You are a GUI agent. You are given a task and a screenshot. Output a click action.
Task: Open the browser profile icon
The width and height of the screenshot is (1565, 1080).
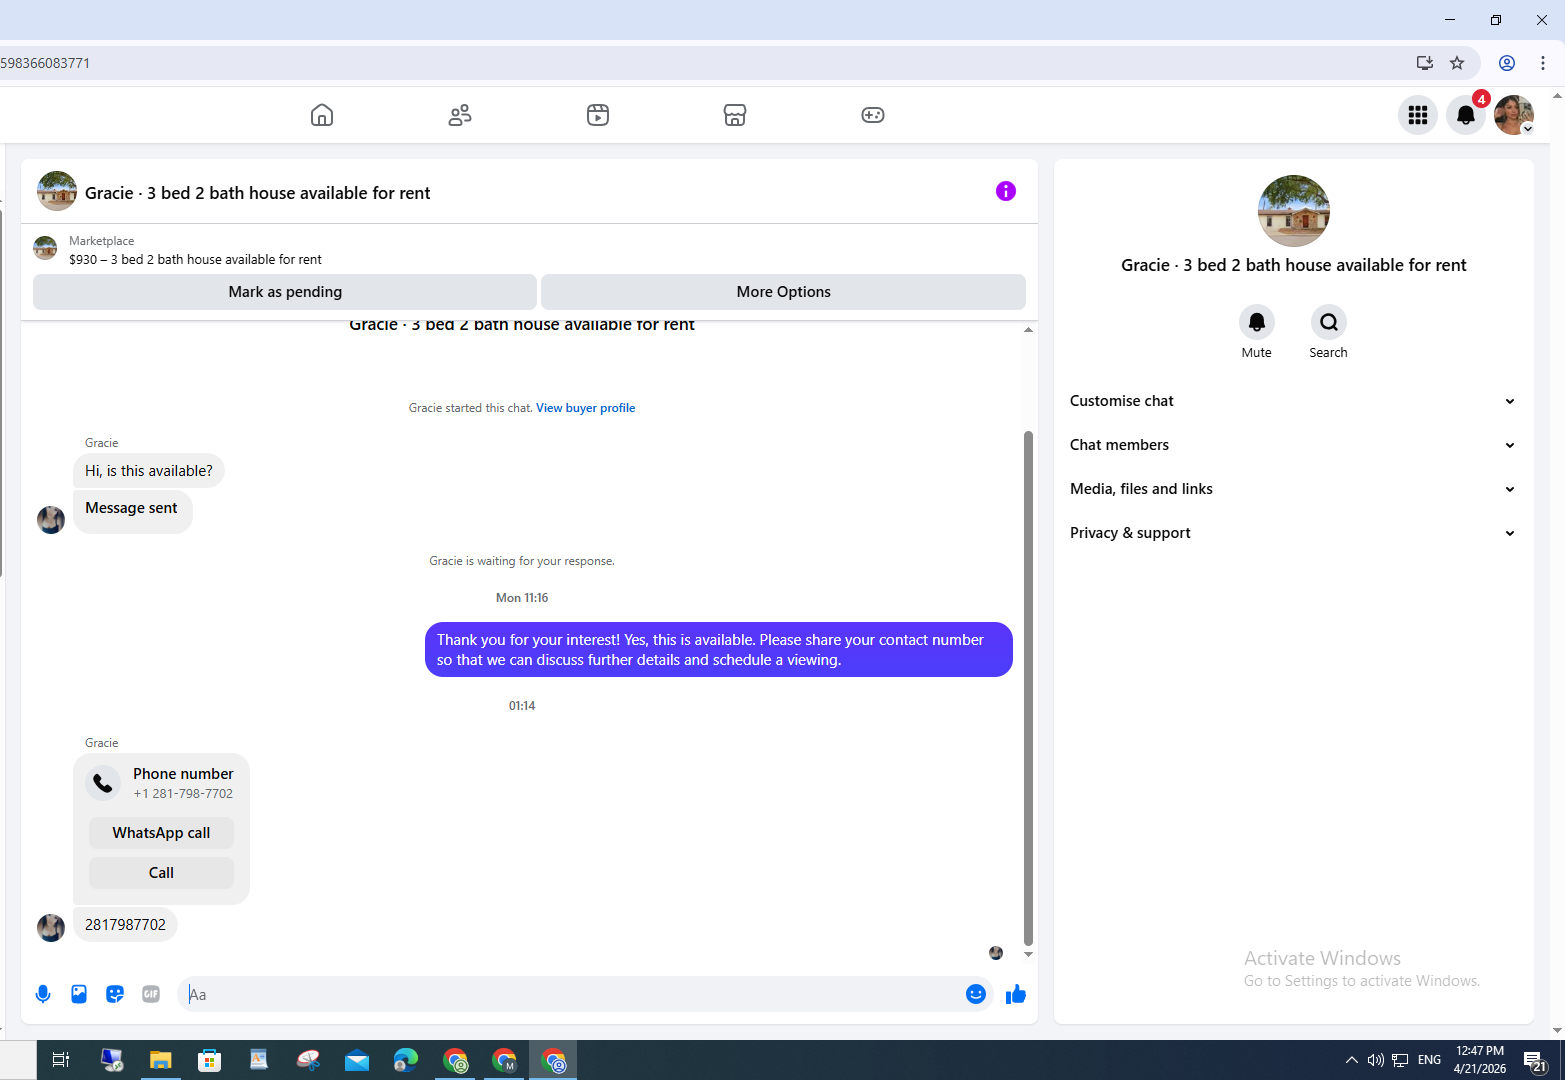coord(1507,63)
